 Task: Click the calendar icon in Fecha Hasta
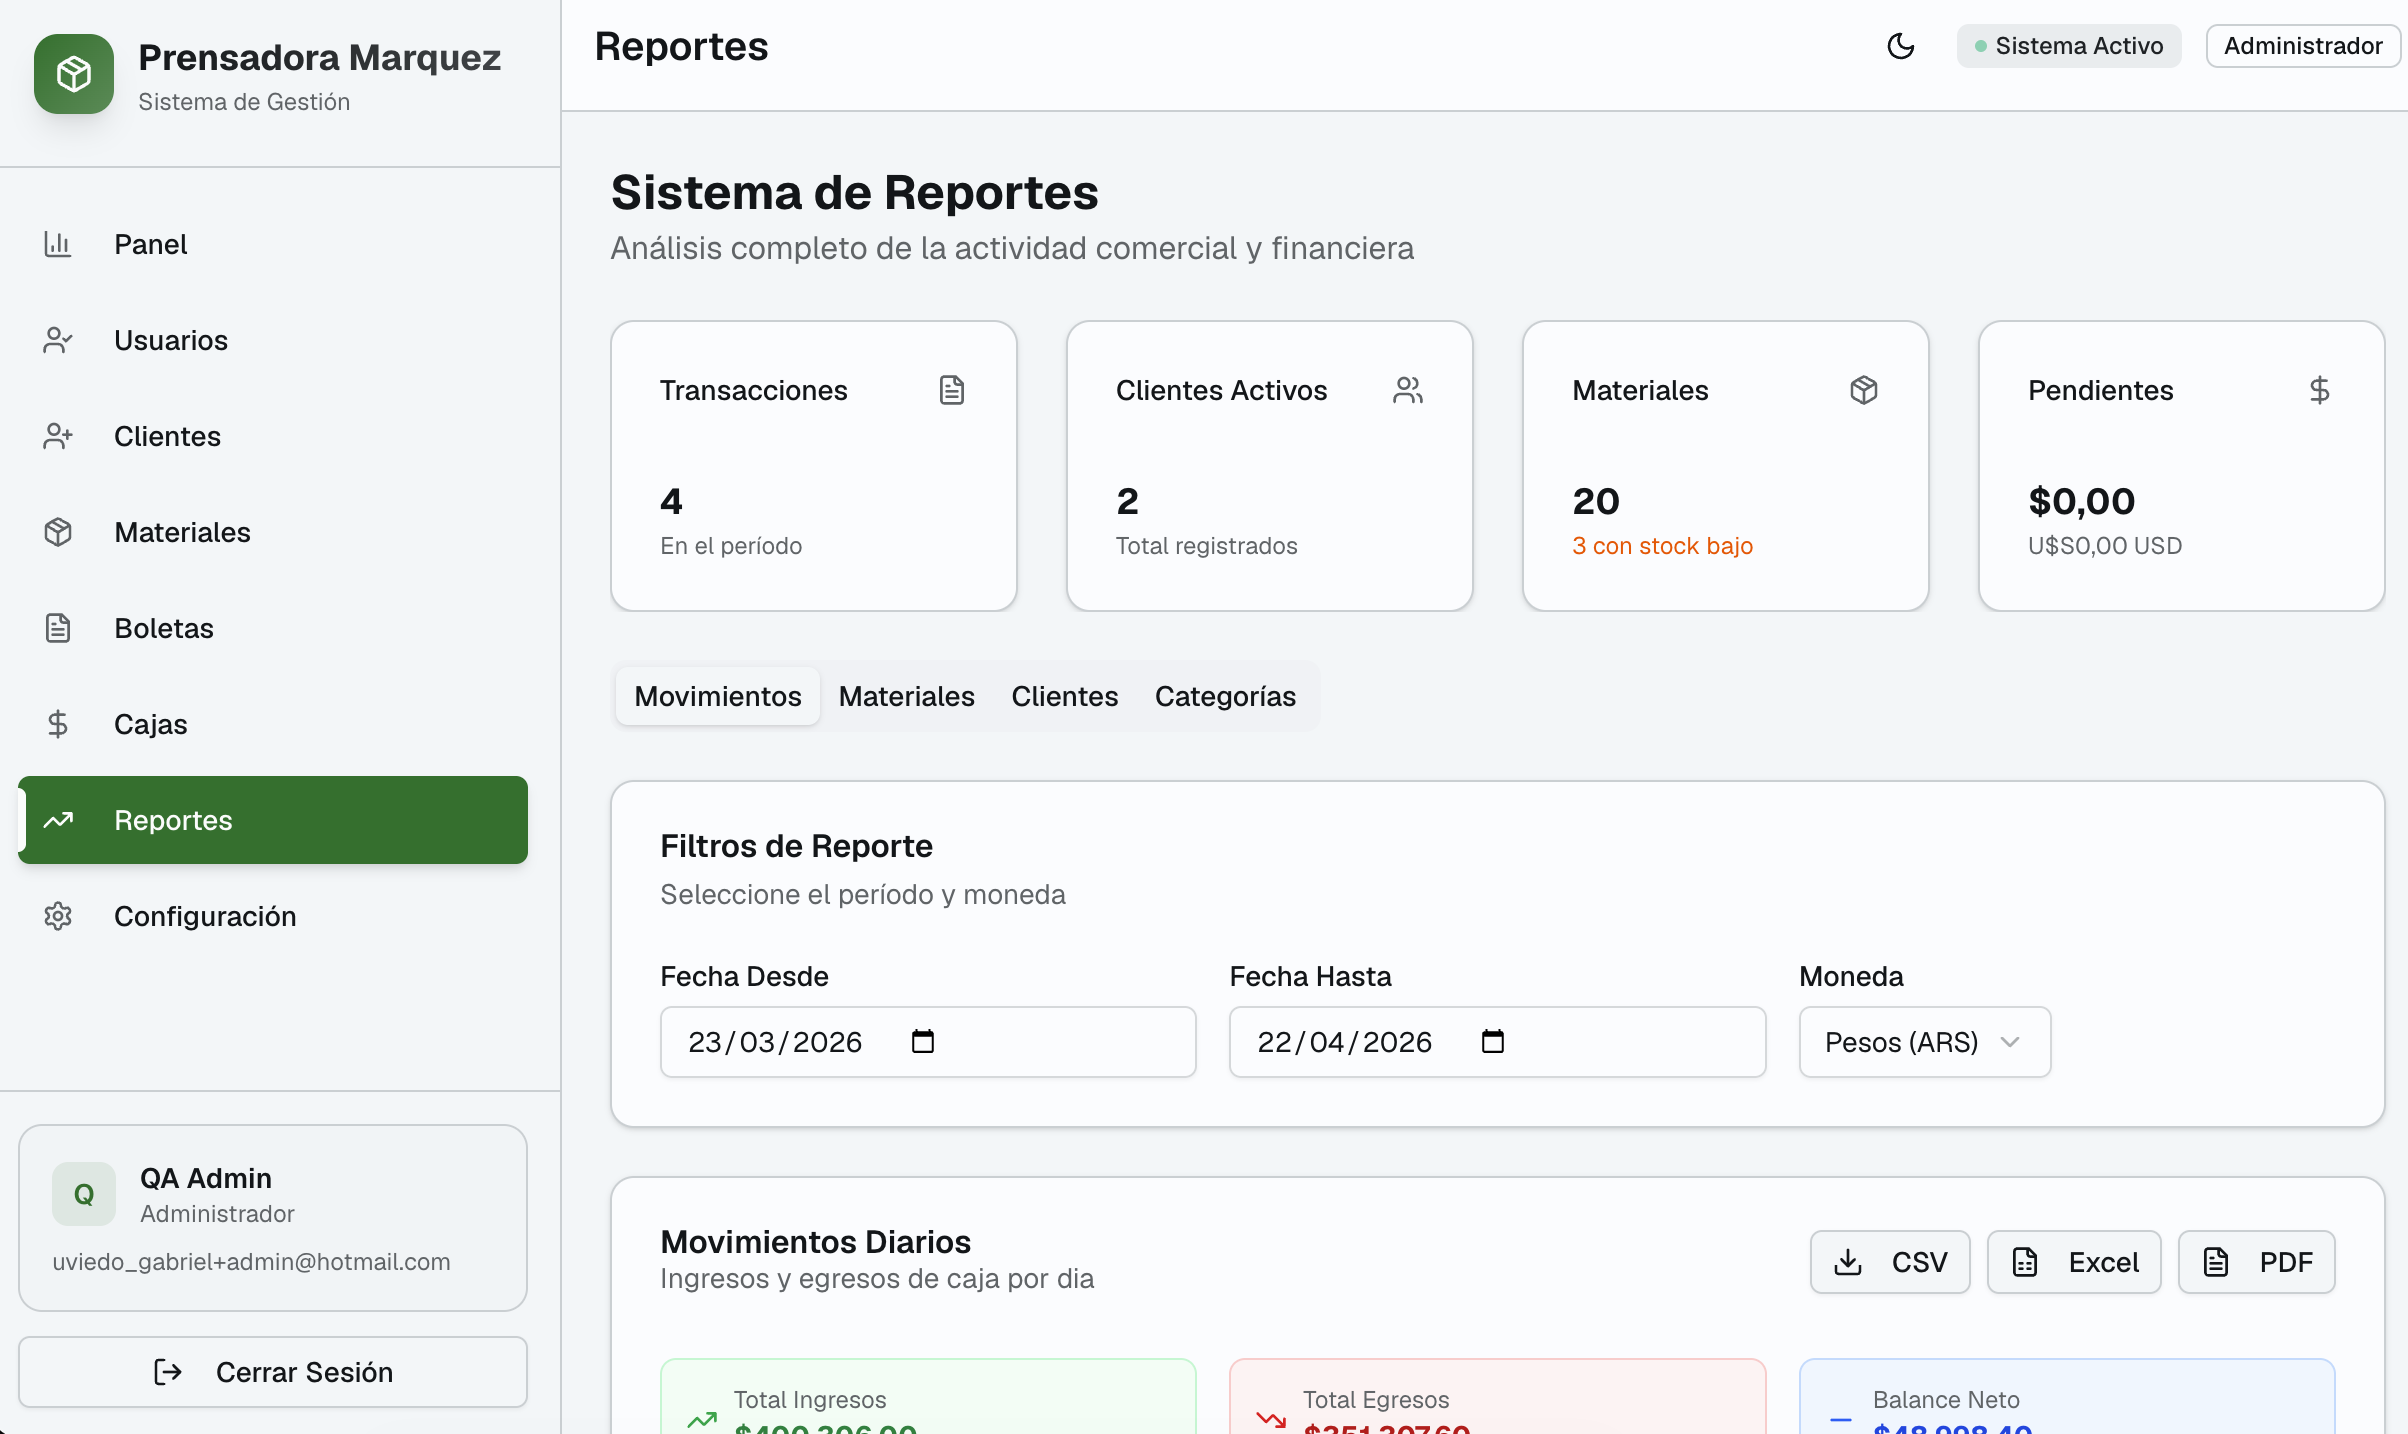click(1492, 1041)
